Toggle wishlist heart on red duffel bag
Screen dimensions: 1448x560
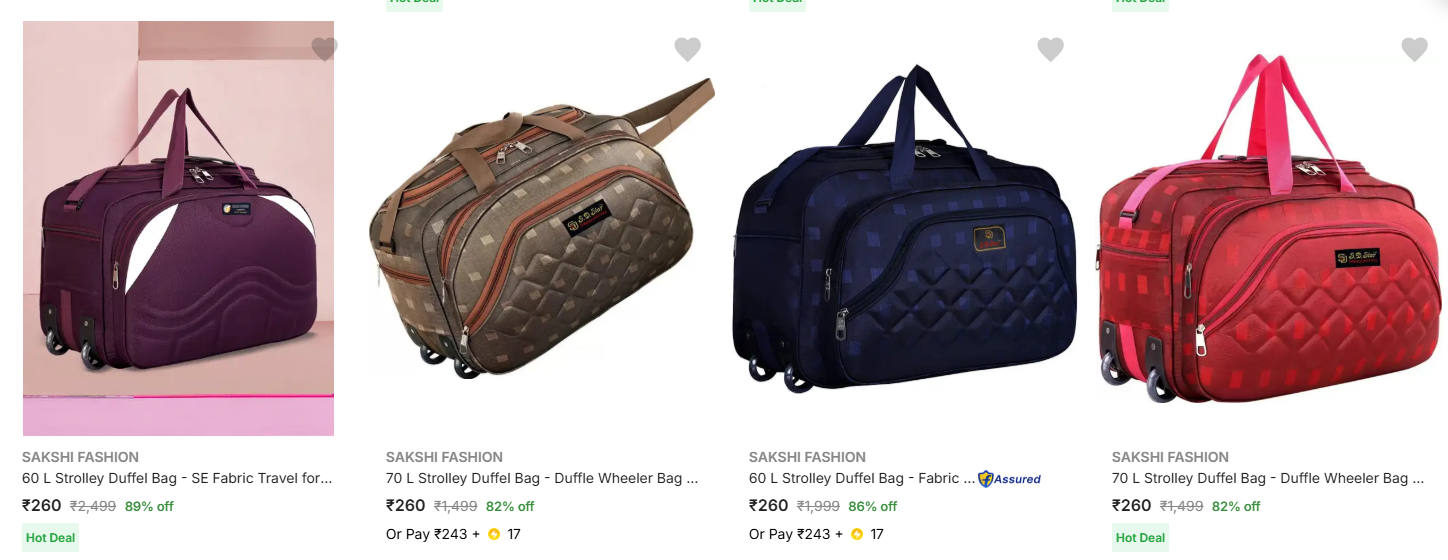point(1414,48)
